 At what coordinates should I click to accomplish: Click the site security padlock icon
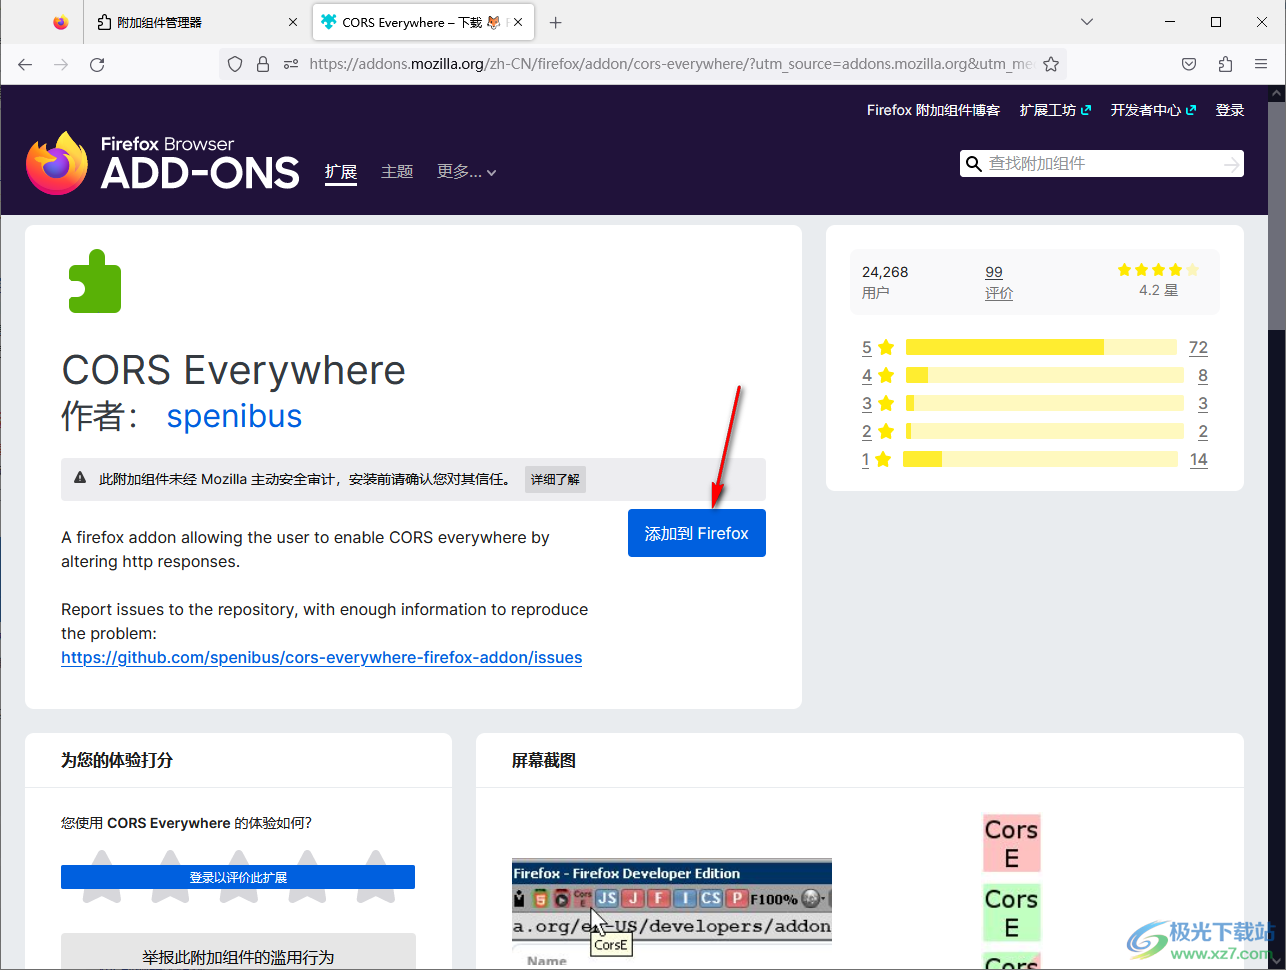pyautogui.click(x=263, y=64)
